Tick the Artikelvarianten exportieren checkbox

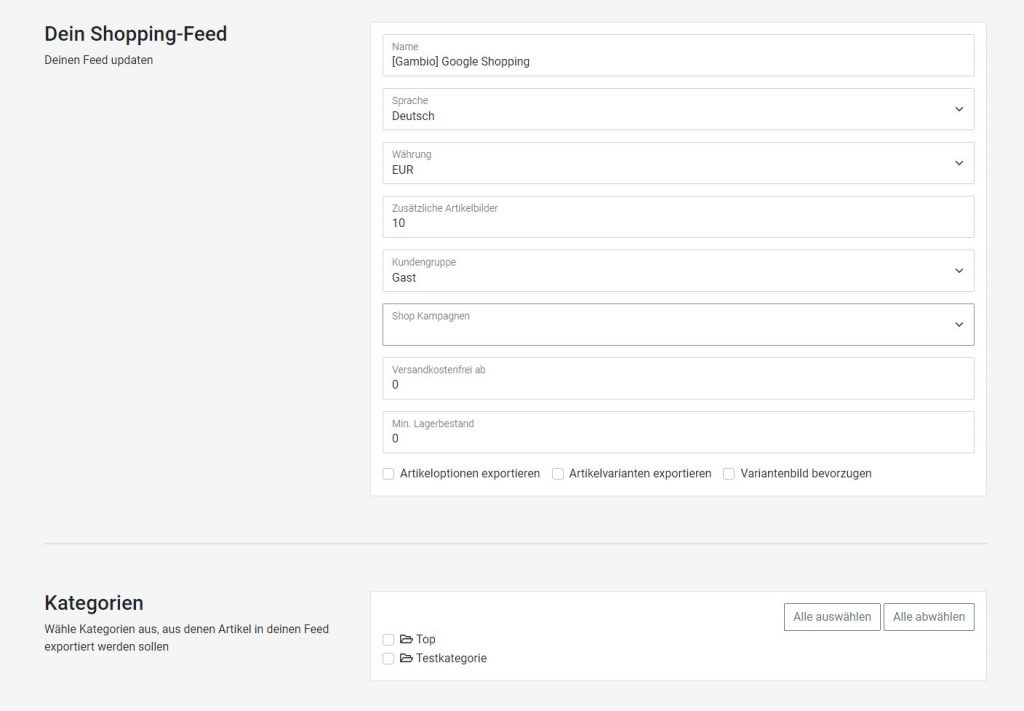pos(558,473)
